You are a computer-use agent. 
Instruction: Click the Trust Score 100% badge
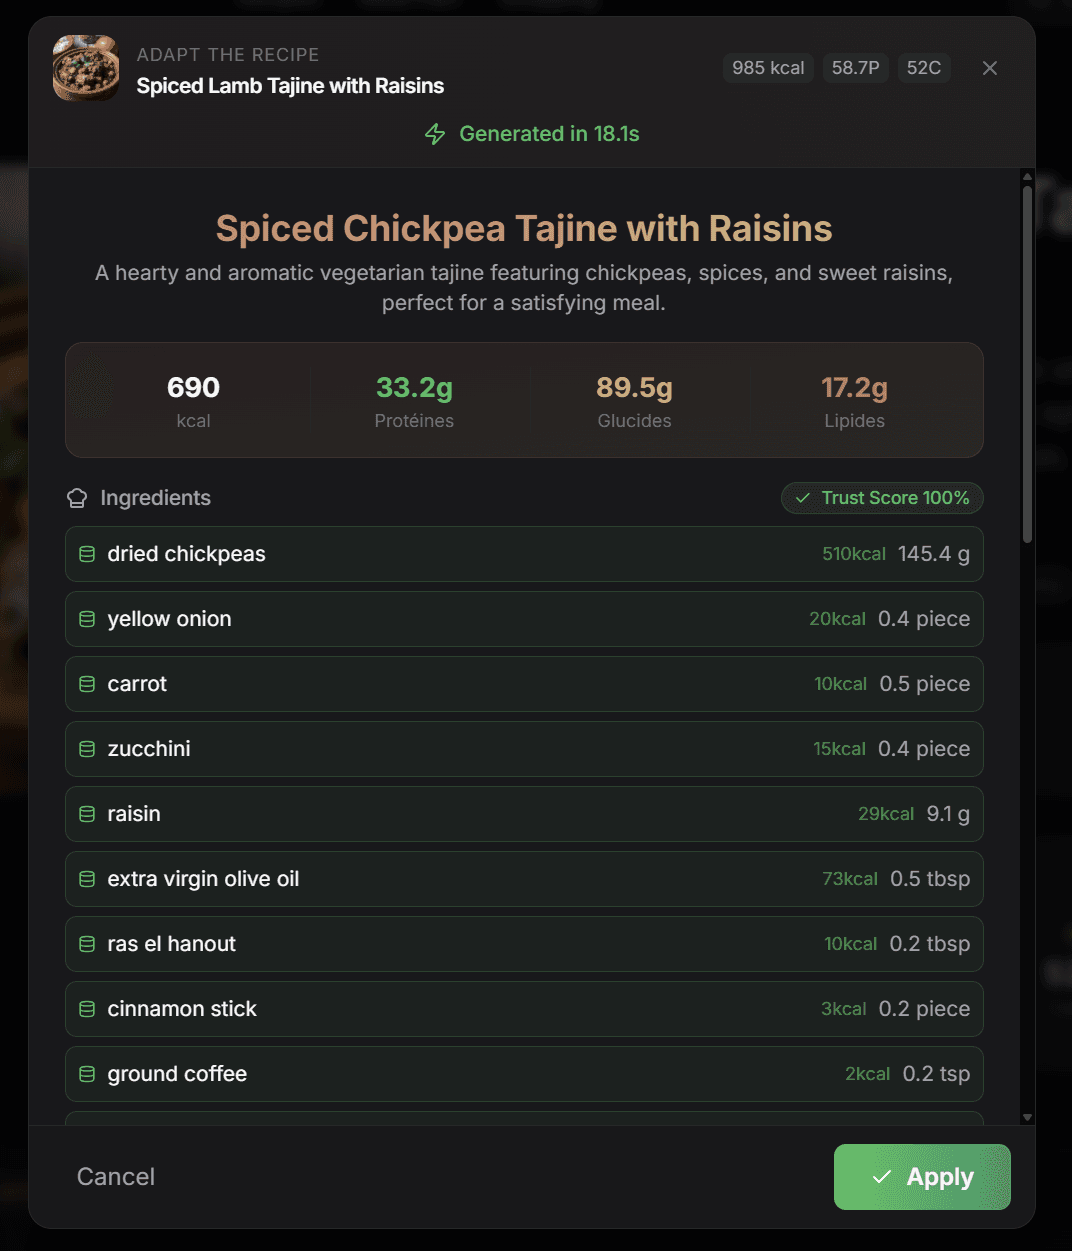881,497
